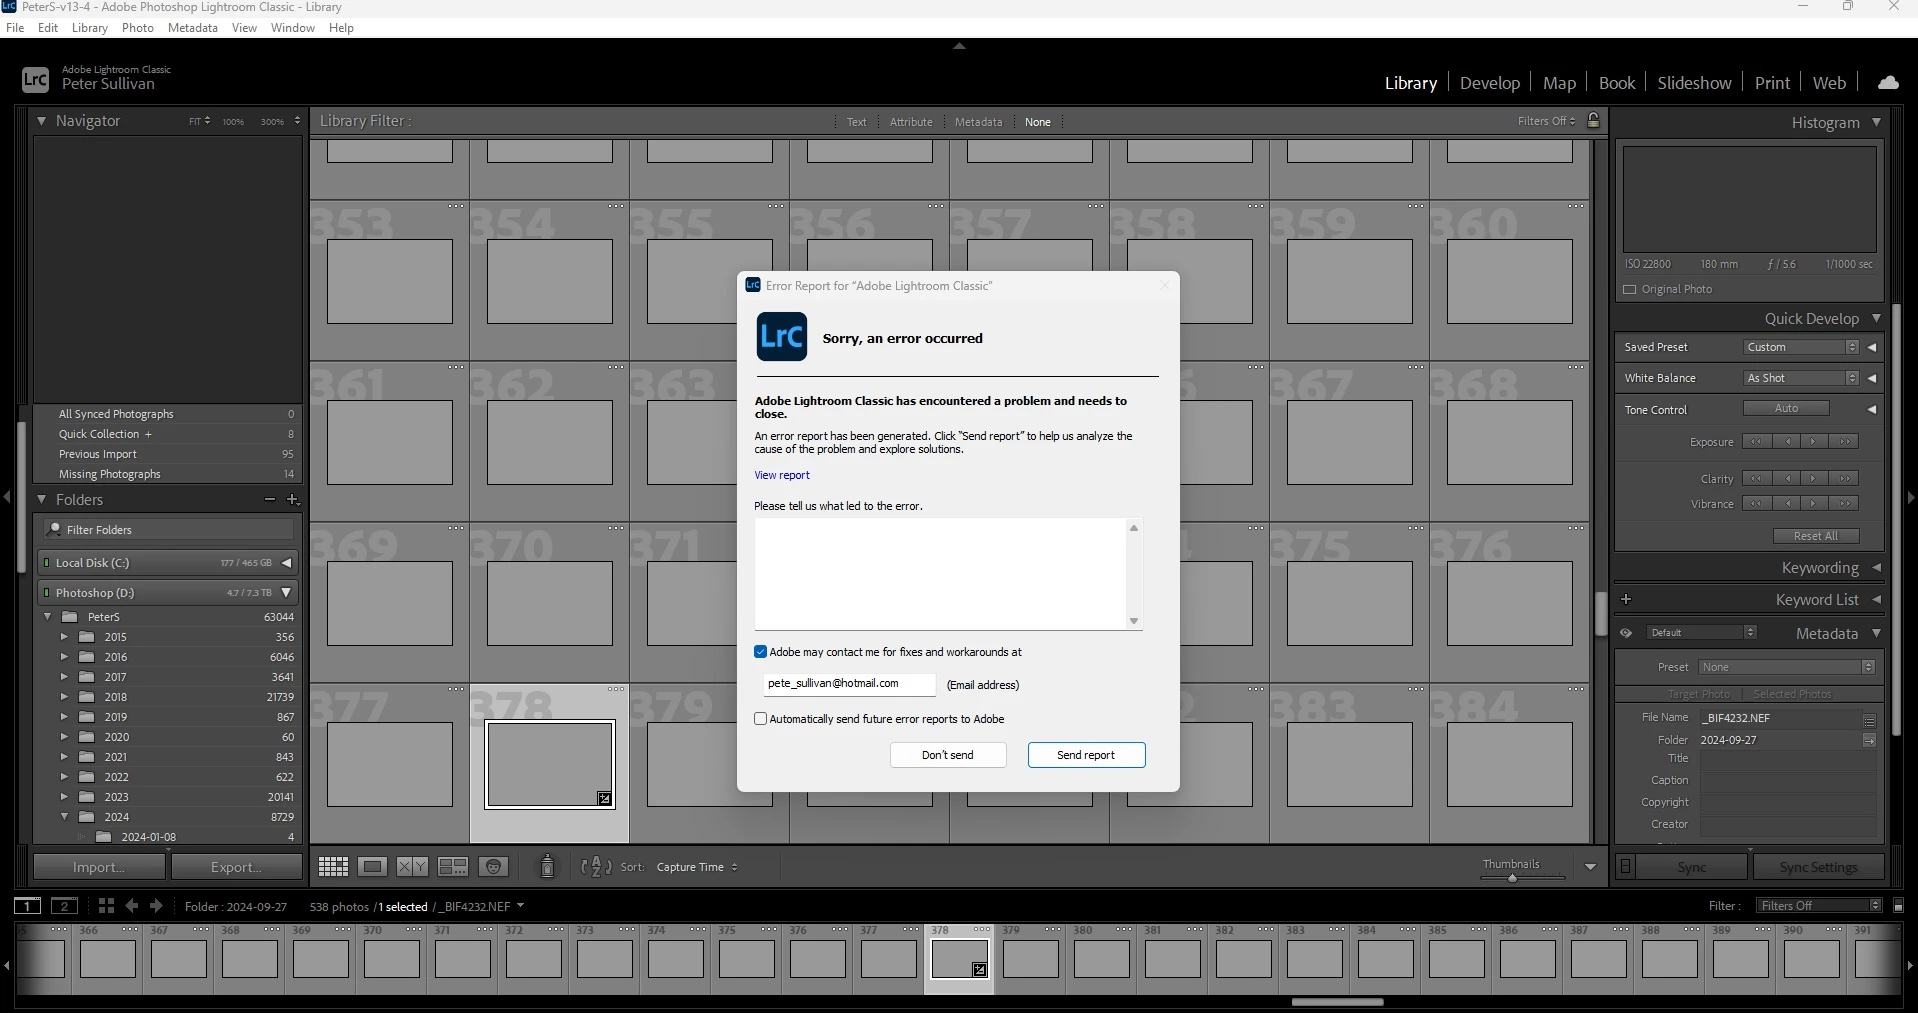This screenshot has width=1918, height=1013.
Task: Click the cloud sync status icon
Action: click(x=1888, y=83)
